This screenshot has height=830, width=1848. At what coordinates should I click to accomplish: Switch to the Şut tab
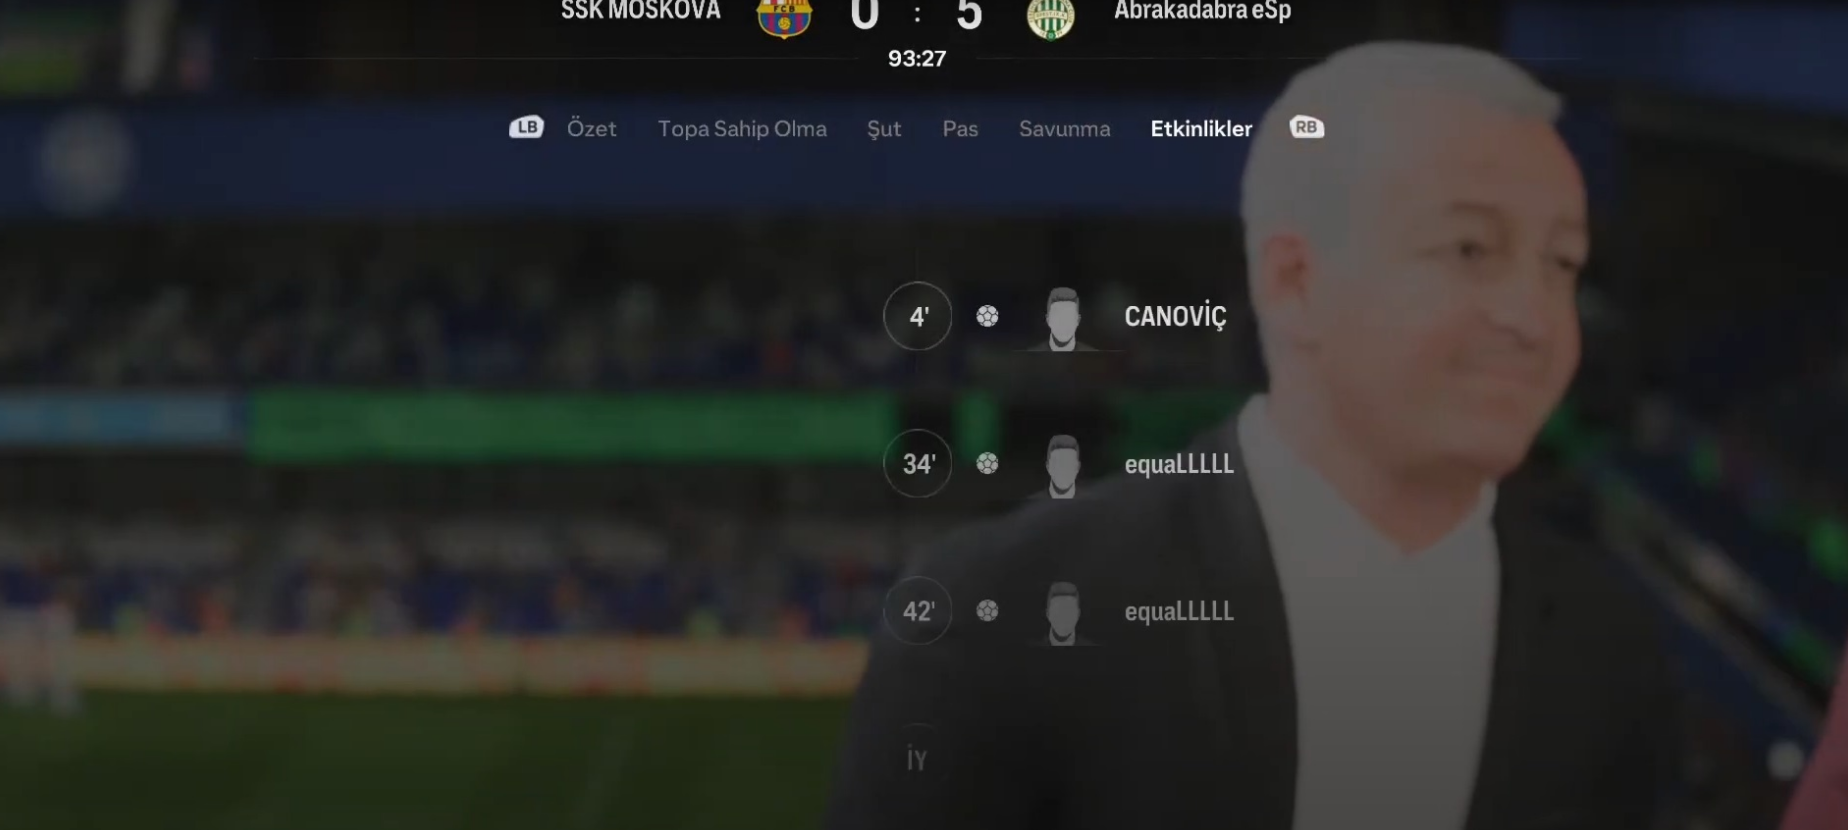[884, 129]
